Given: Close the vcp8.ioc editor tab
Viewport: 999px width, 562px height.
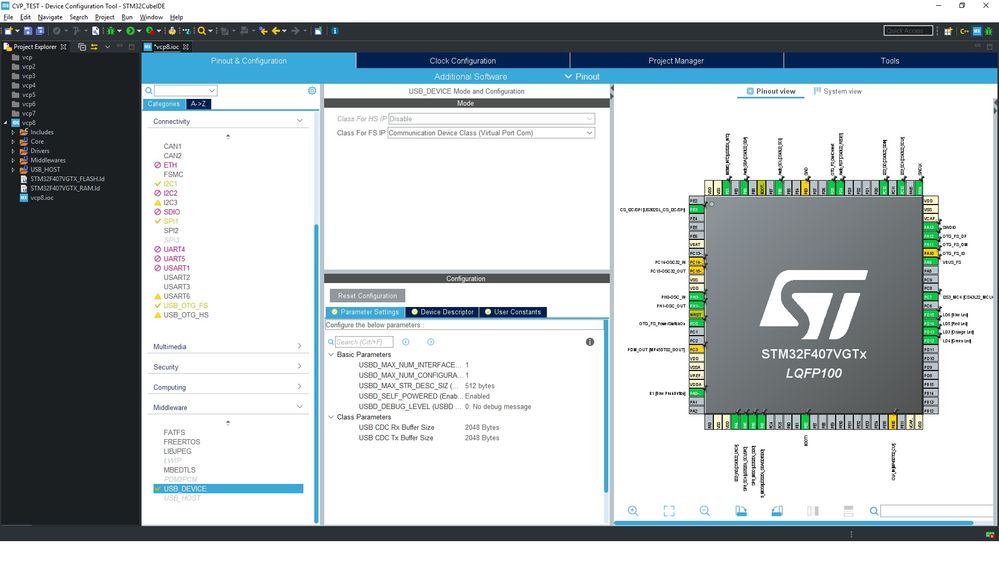Looking at the screenshot, I should (186, 47).
